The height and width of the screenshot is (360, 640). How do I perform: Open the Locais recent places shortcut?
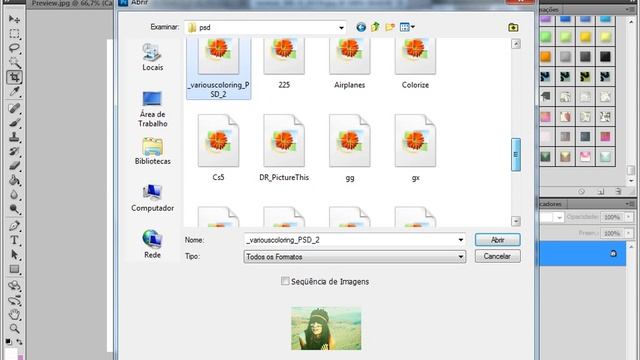[x=152, y=57]
